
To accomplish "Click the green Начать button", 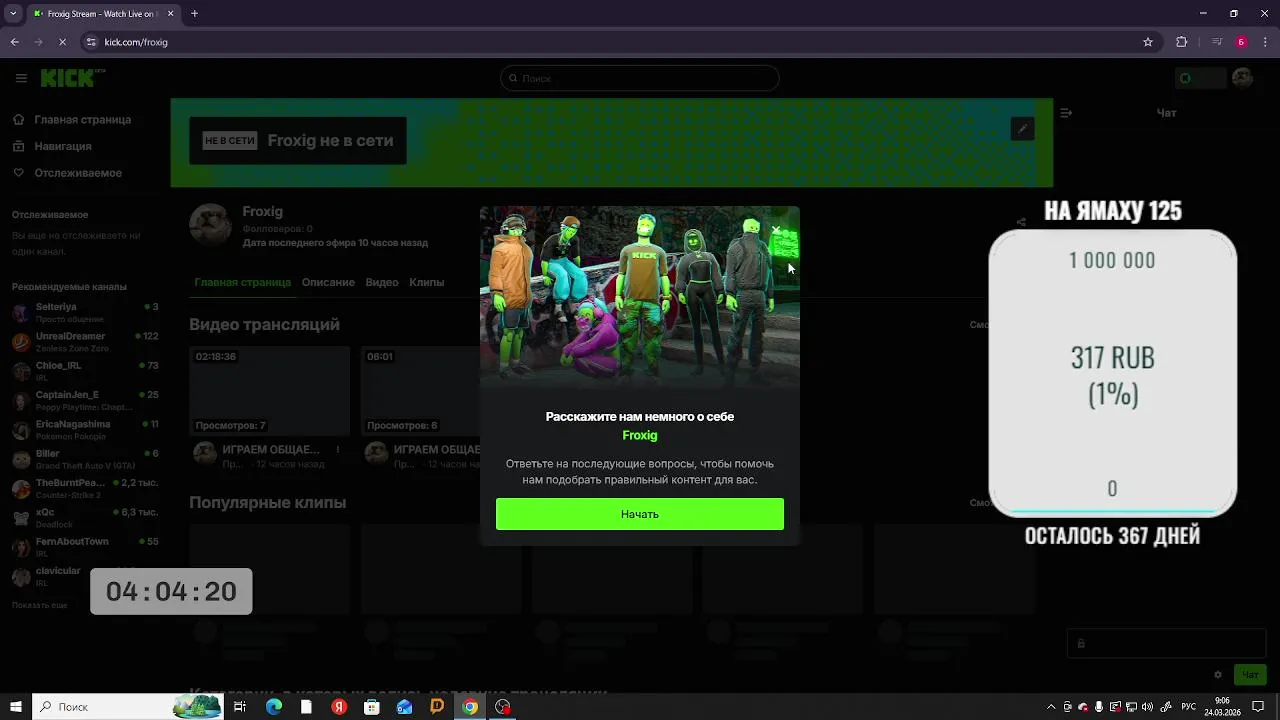I will click(640, 514).
